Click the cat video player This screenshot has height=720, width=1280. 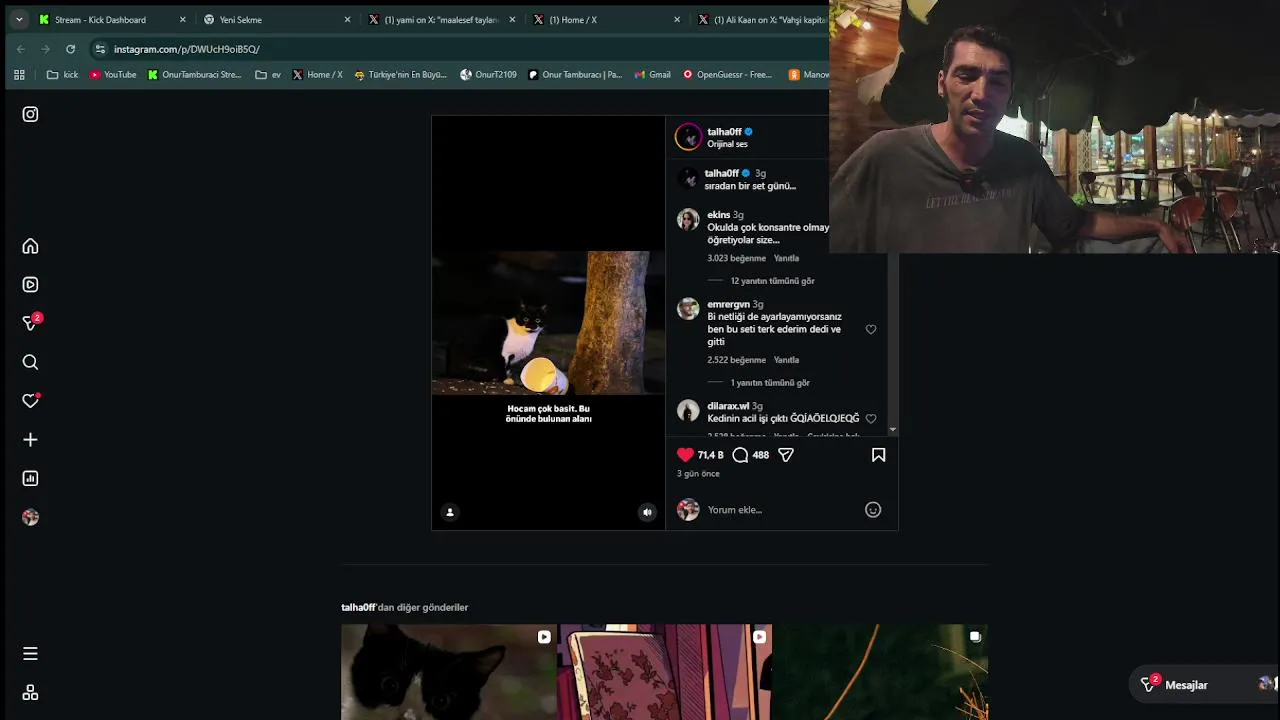coord(548,322)
